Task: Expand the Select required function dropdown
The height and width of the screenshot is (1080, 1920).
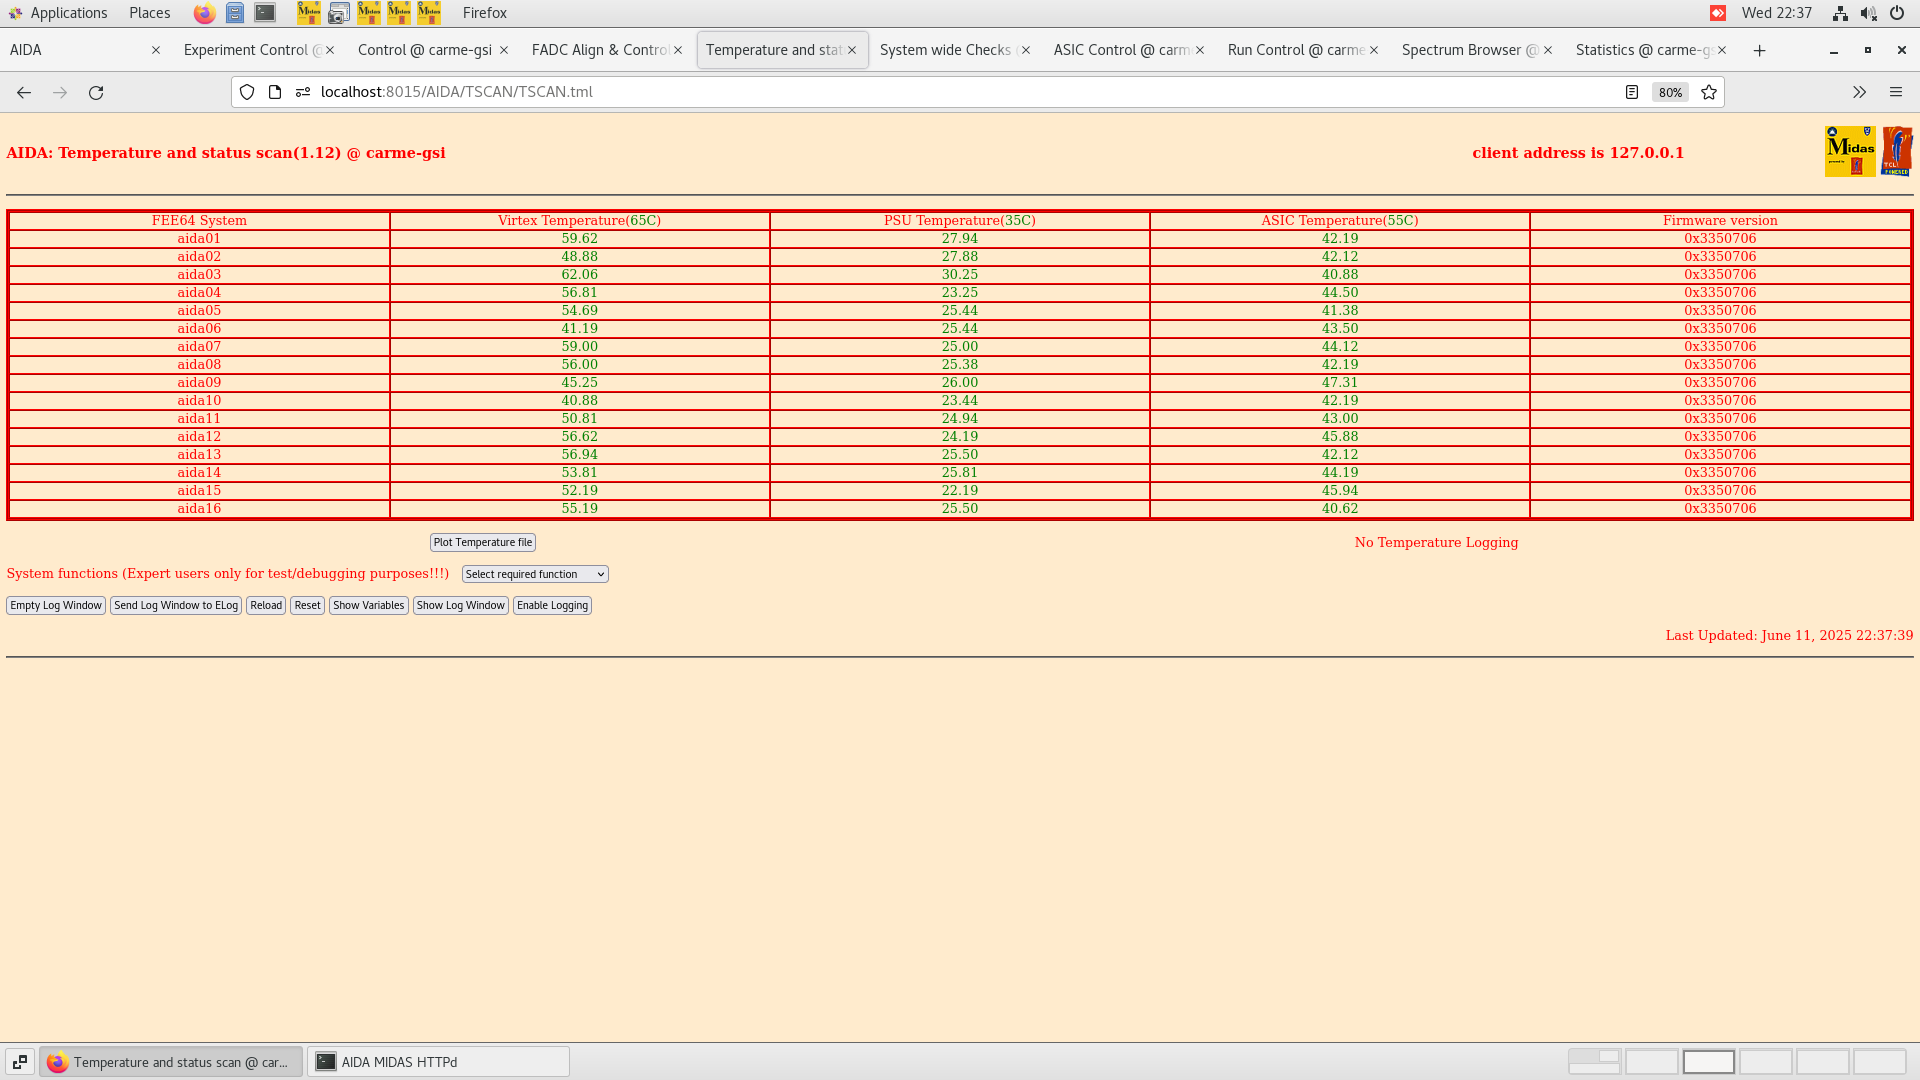Action: pyautogui.click(x=535, y=574)
